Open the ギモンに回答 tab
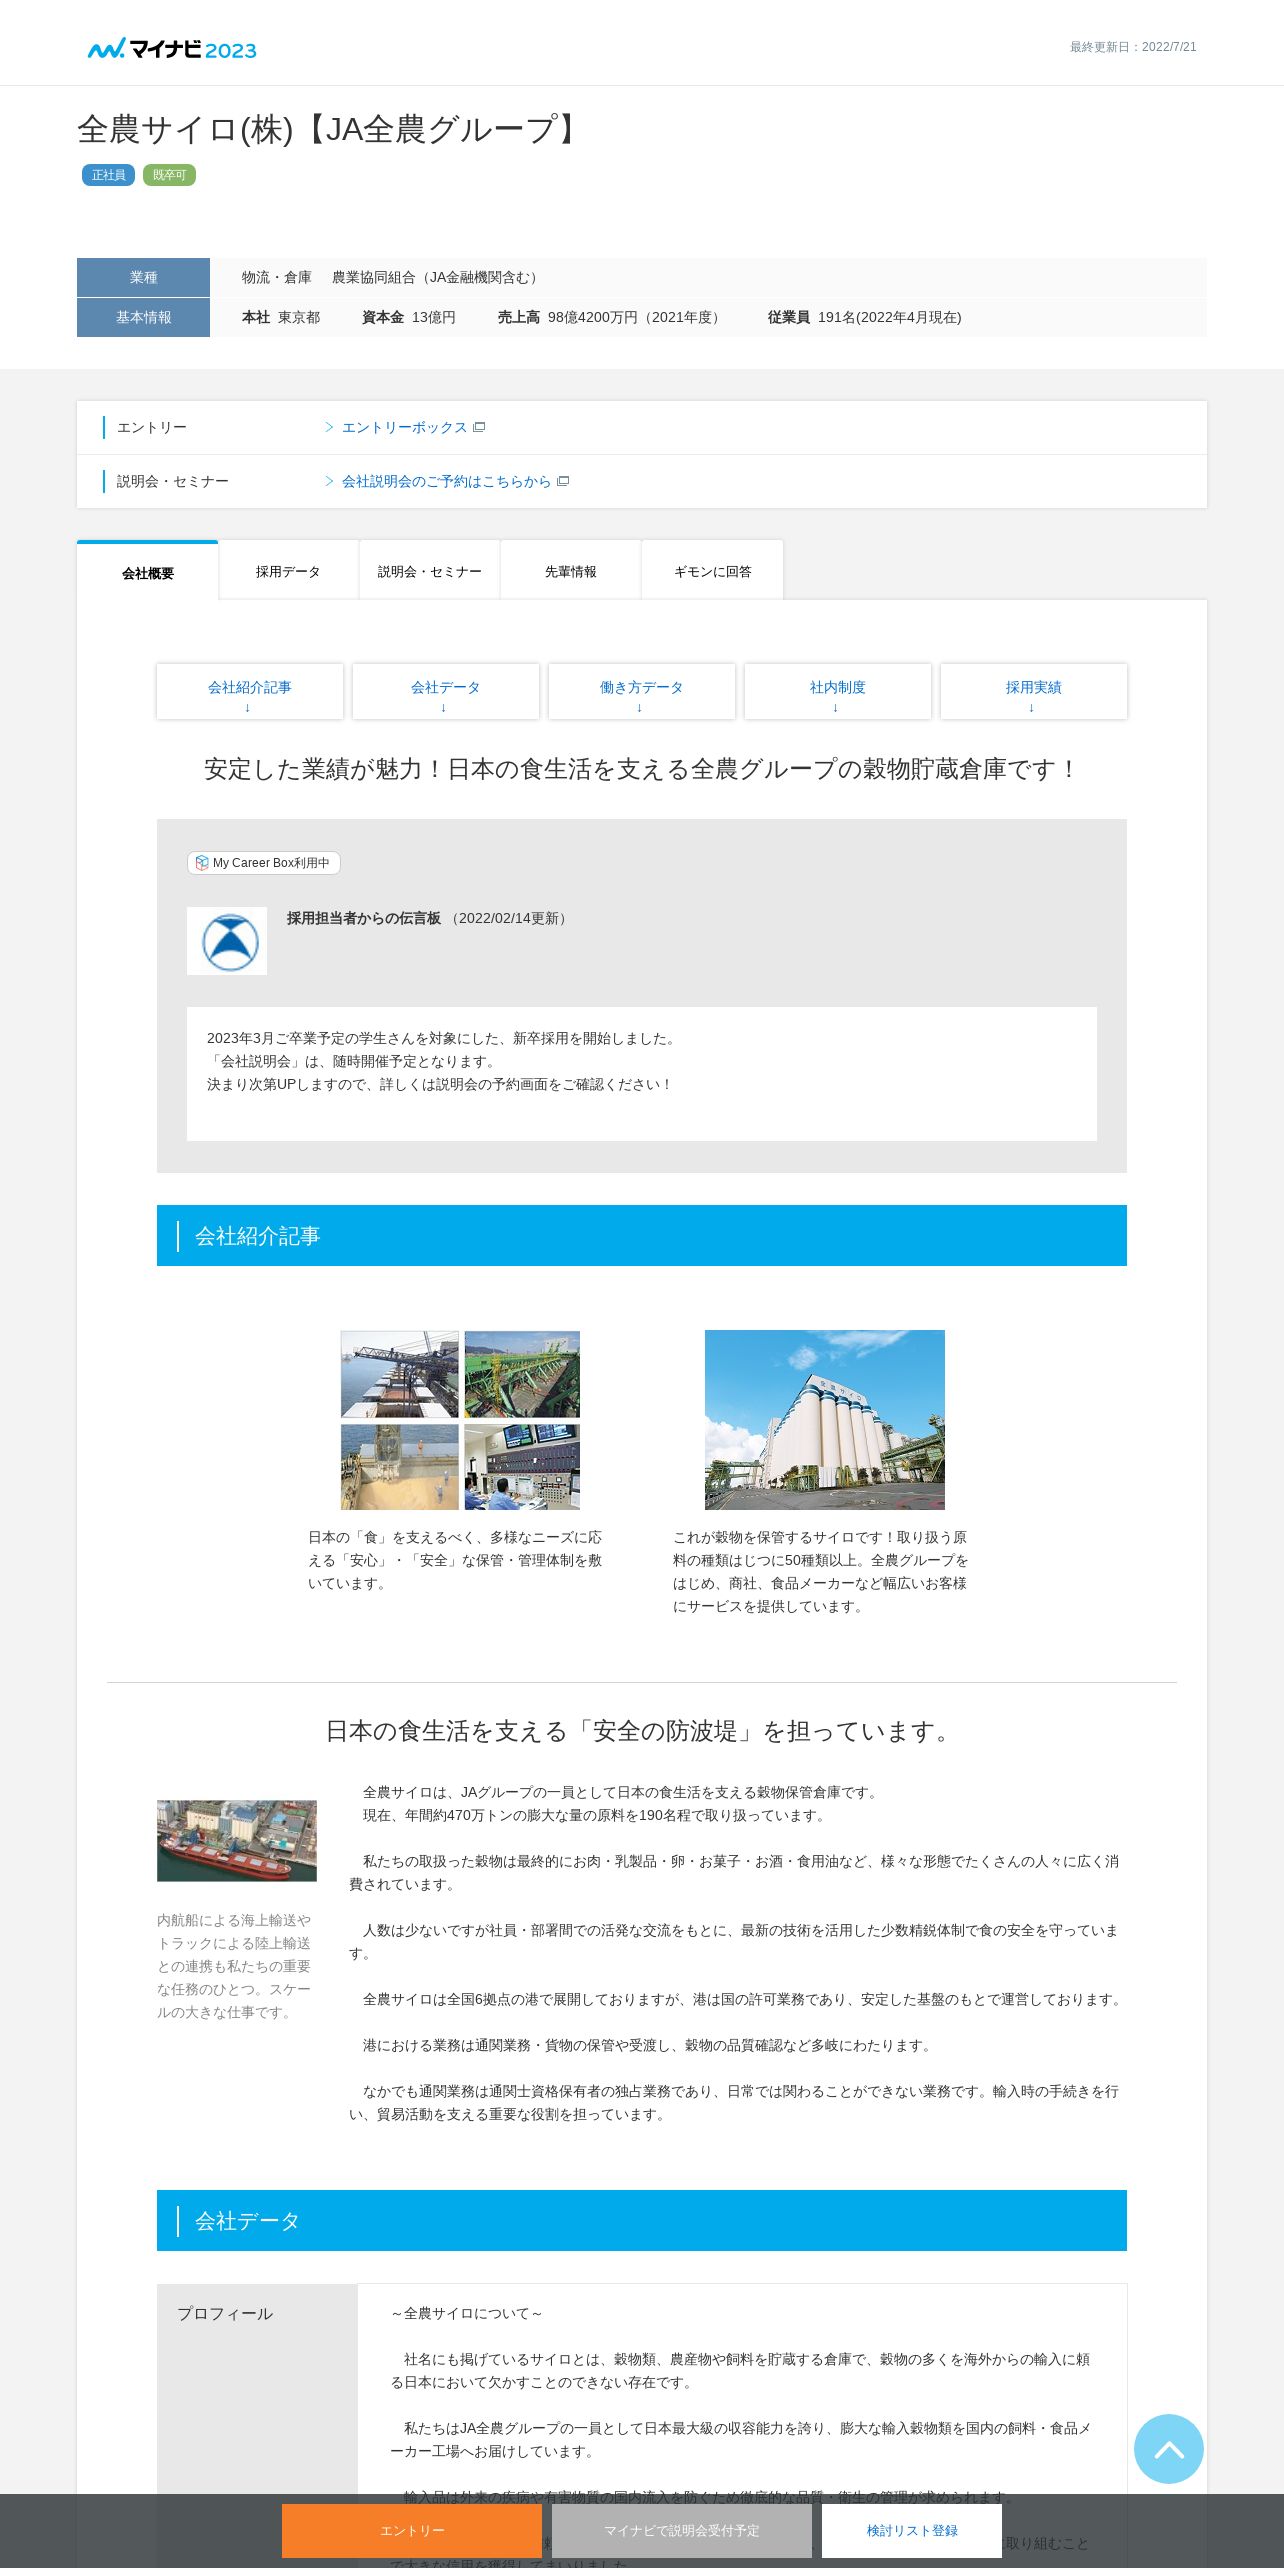1284x2568 pixels. [712, 571]
